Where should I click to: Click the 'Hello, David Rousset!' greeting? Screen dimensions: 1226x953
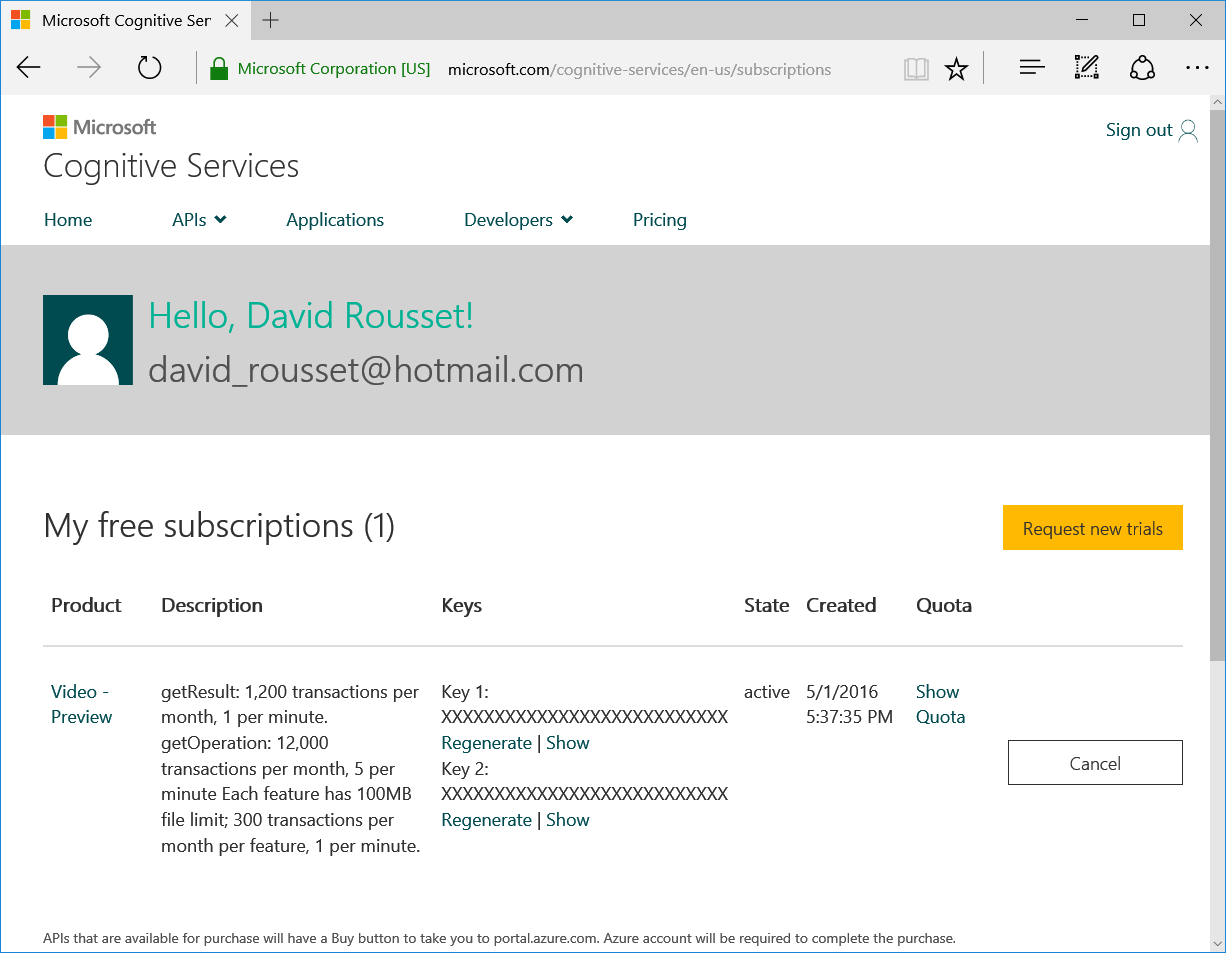pyautogui.click(x=311, y=316)
